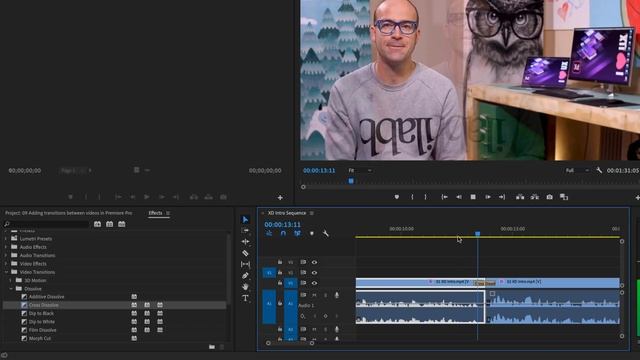640x360 pixels.
Task: Create new custom bin in Effects panel
Action: coord(212,347)
